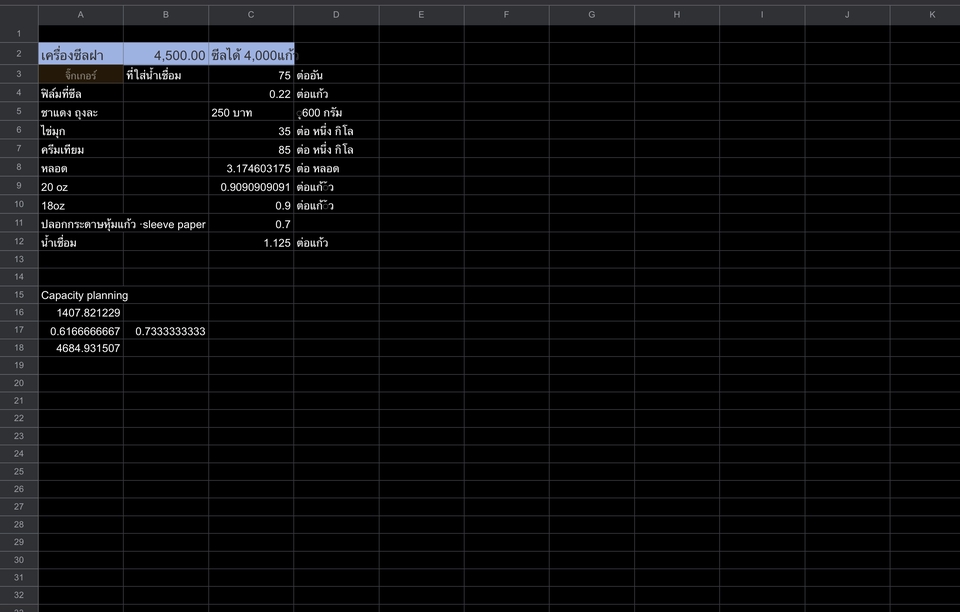Click cell with value 1407.821229
960x612 pixels.
(x=81, y=313)
